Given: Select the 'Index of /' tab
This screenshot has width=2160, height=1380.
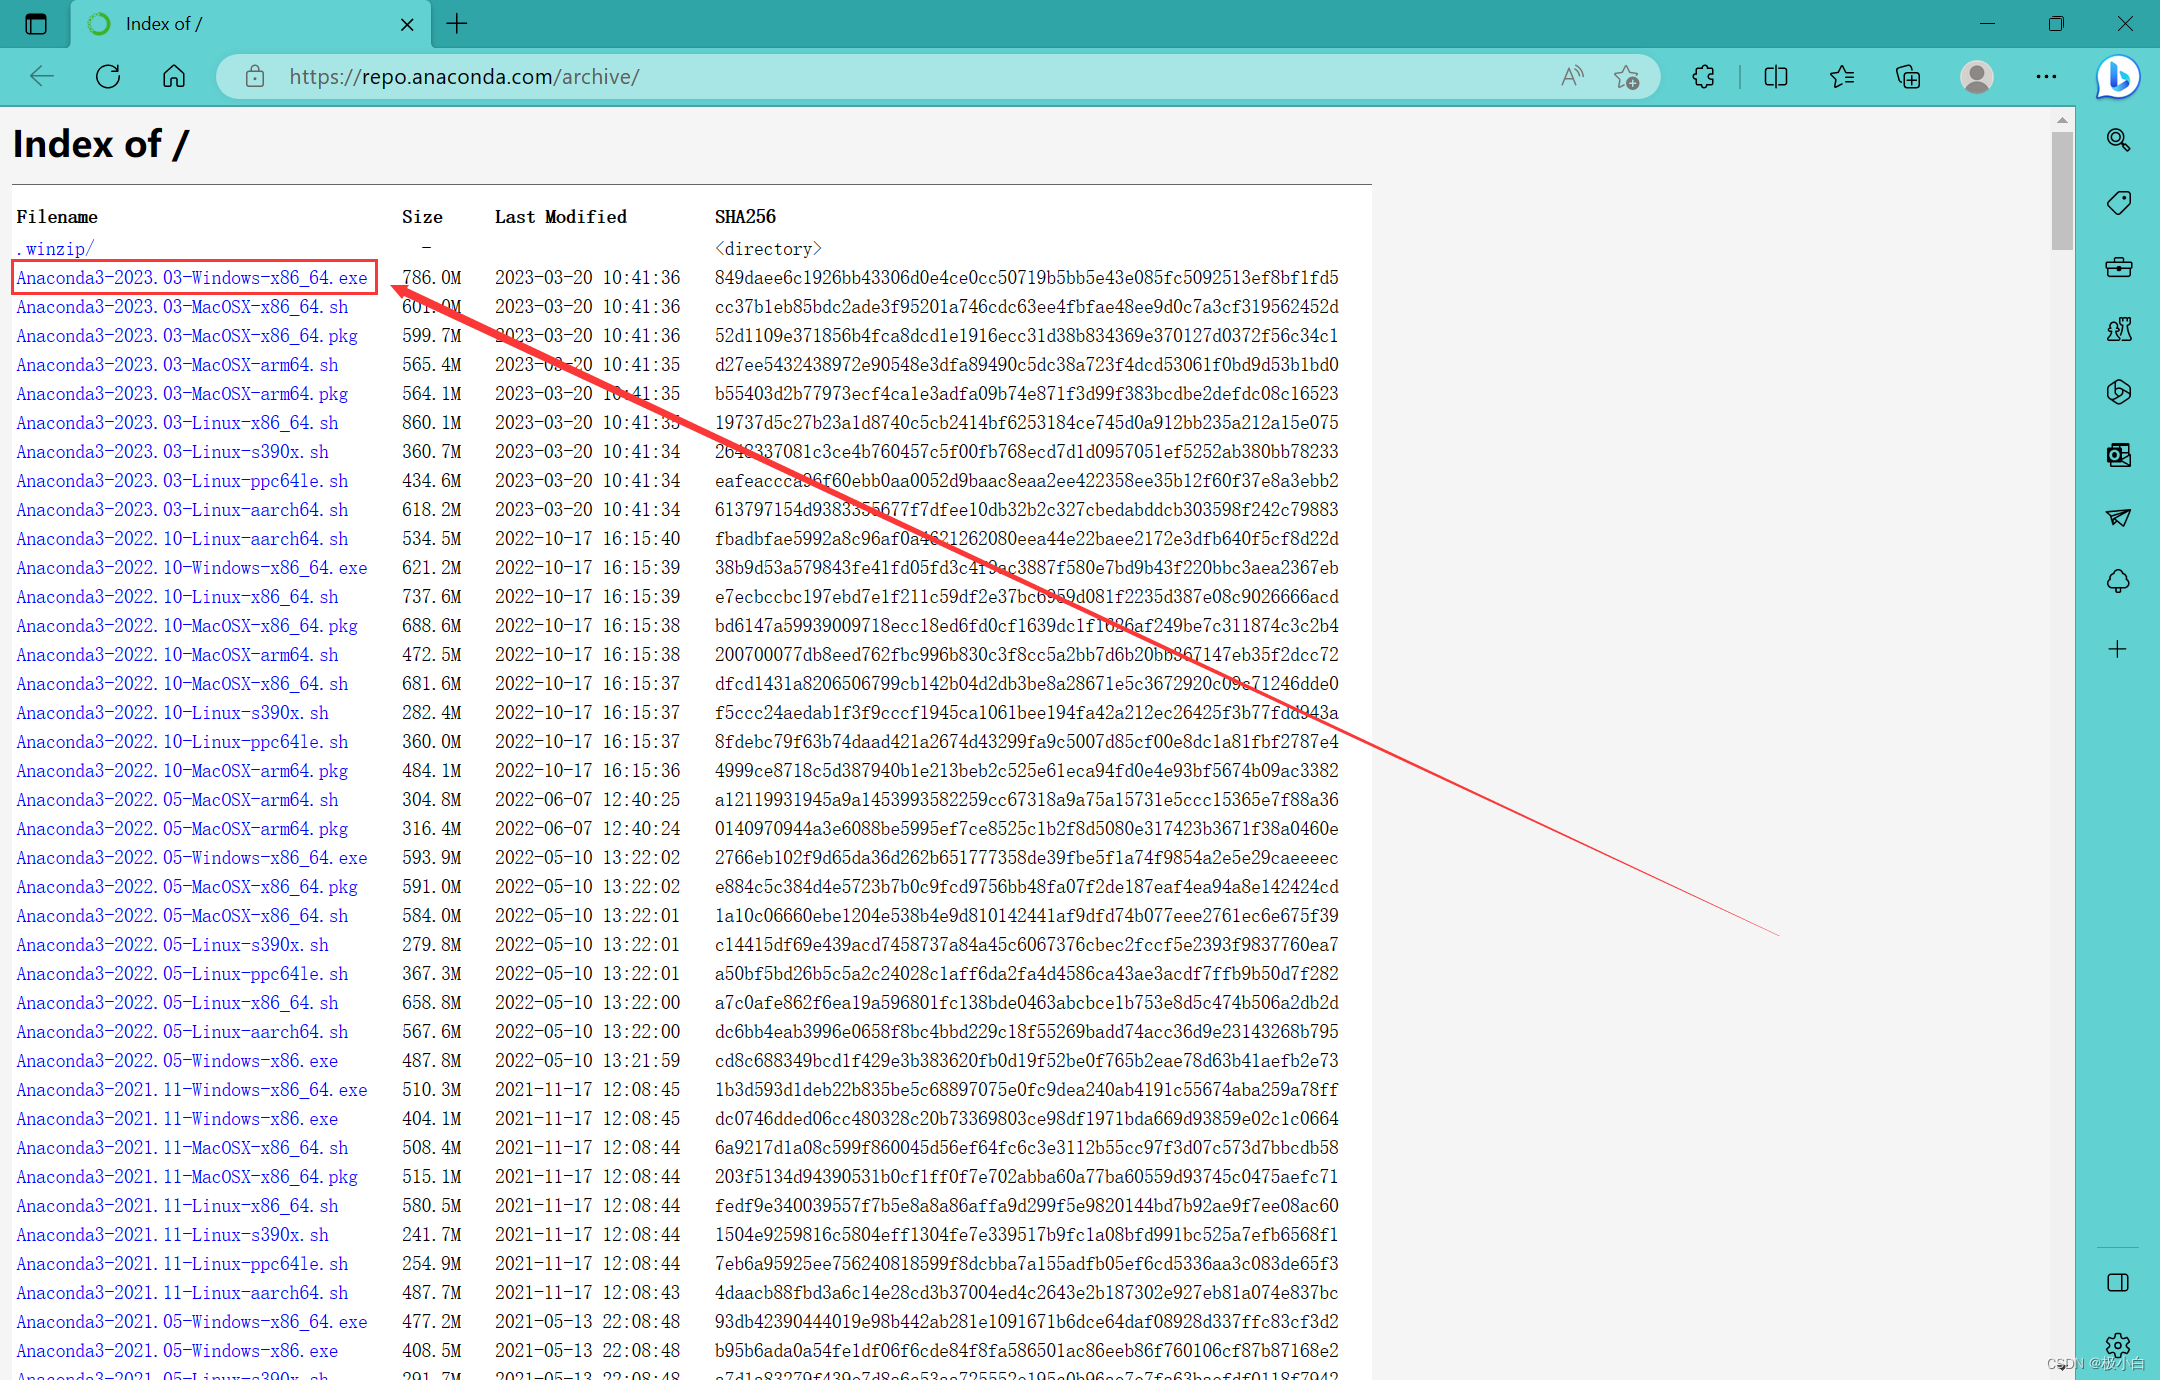Looking at the screenshot, I should (250, 24).
